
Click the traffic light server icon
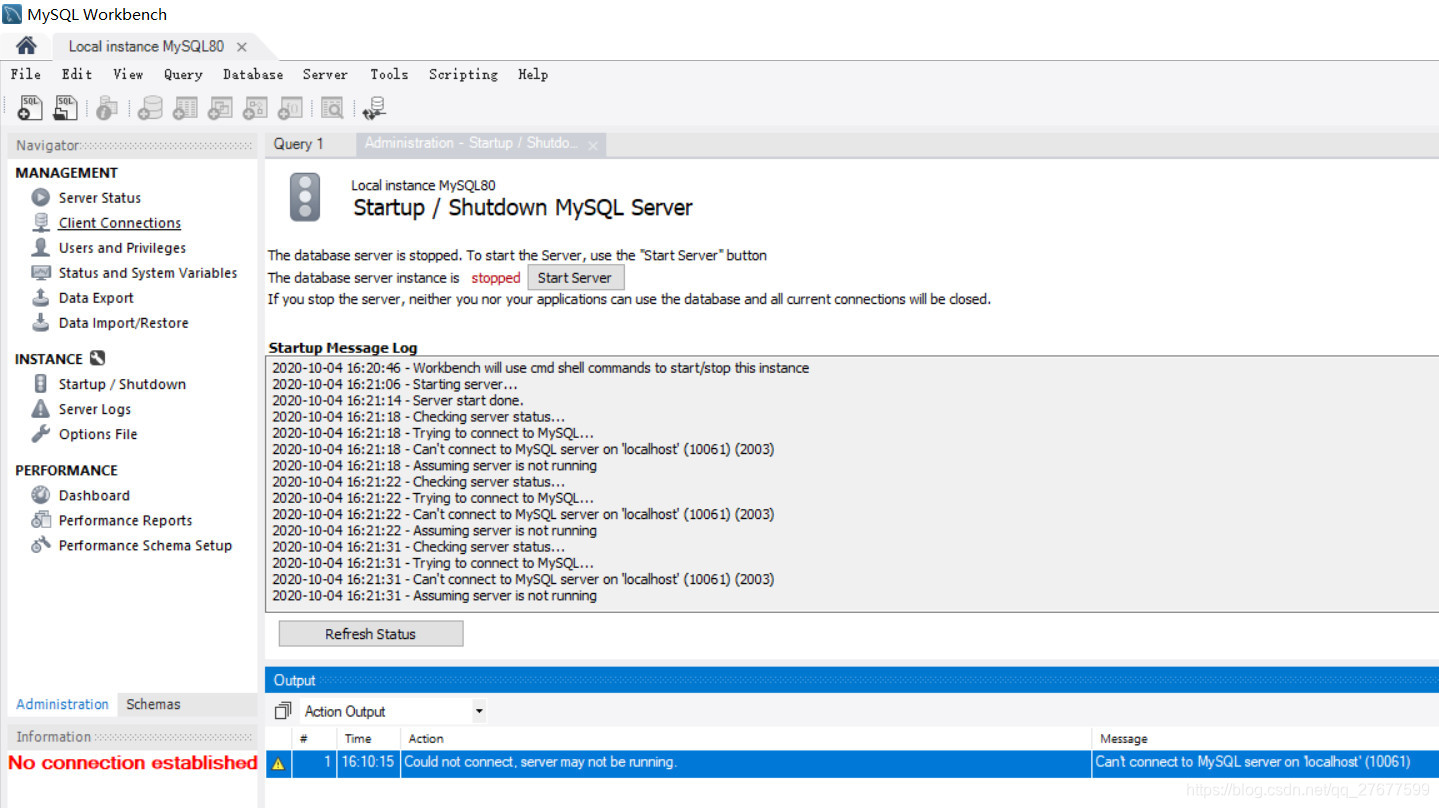[x=305, y=197]
